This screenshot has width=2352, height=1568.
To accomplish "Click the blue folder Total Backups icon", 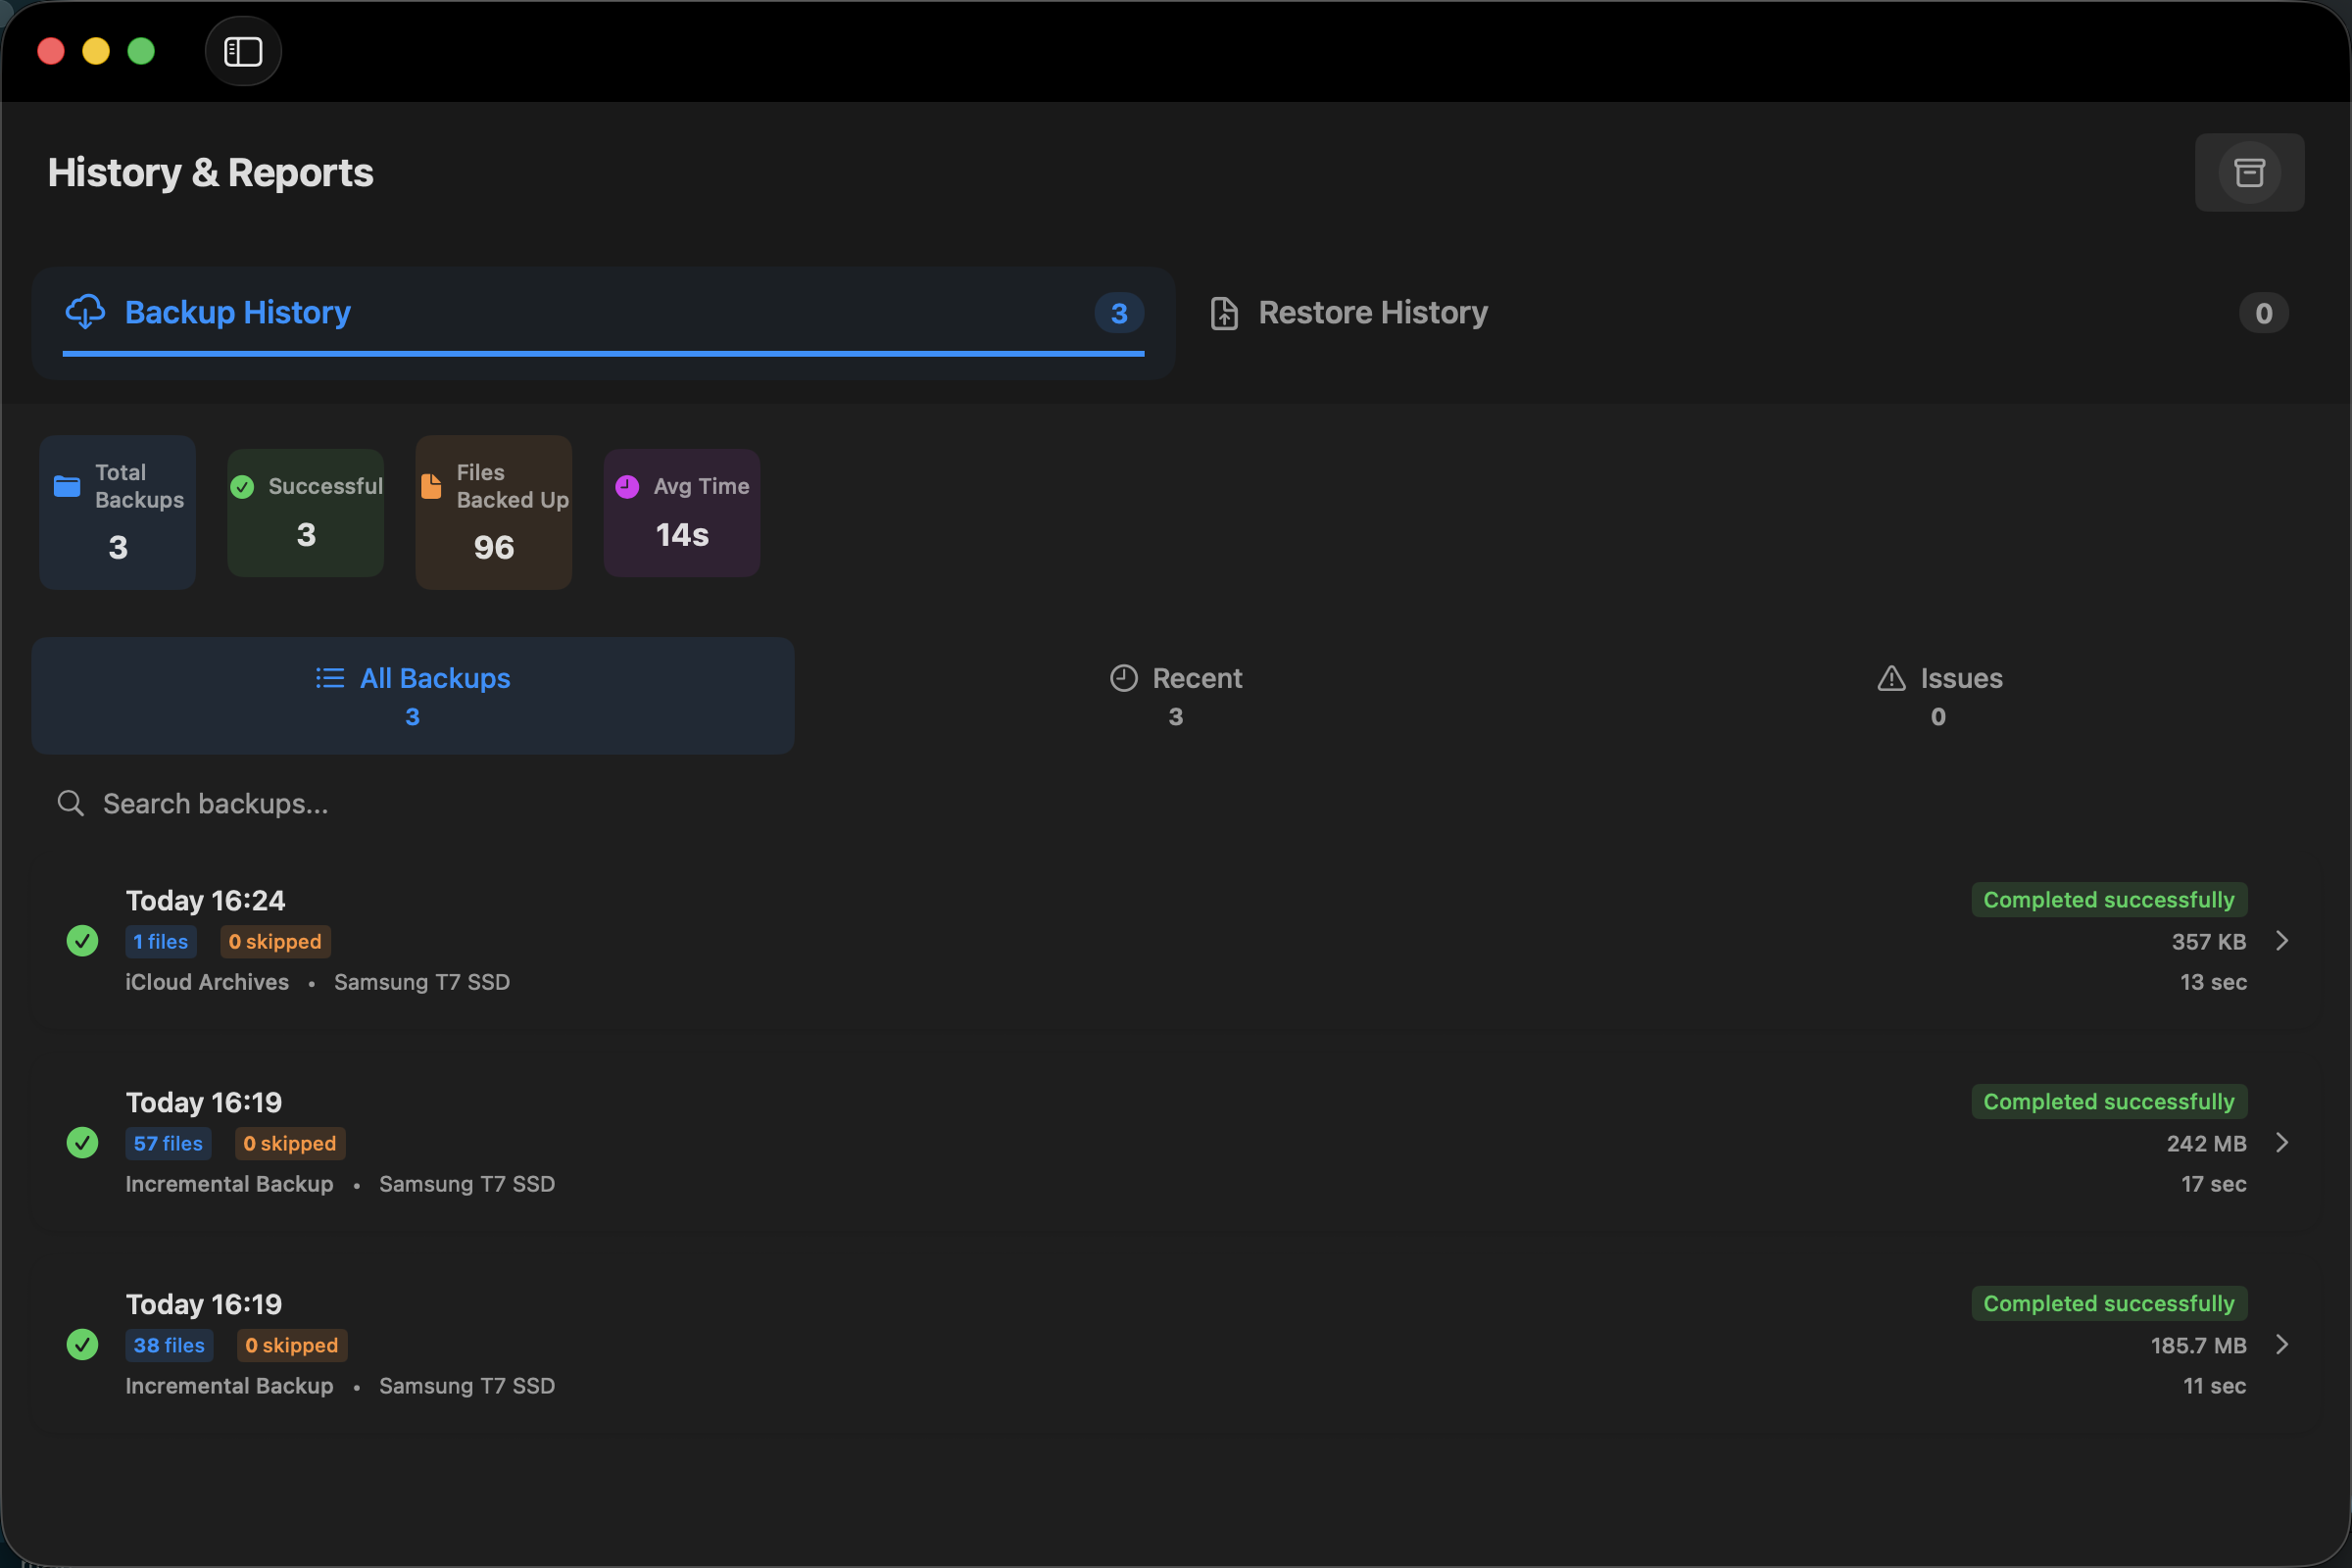I will point(67,486).
